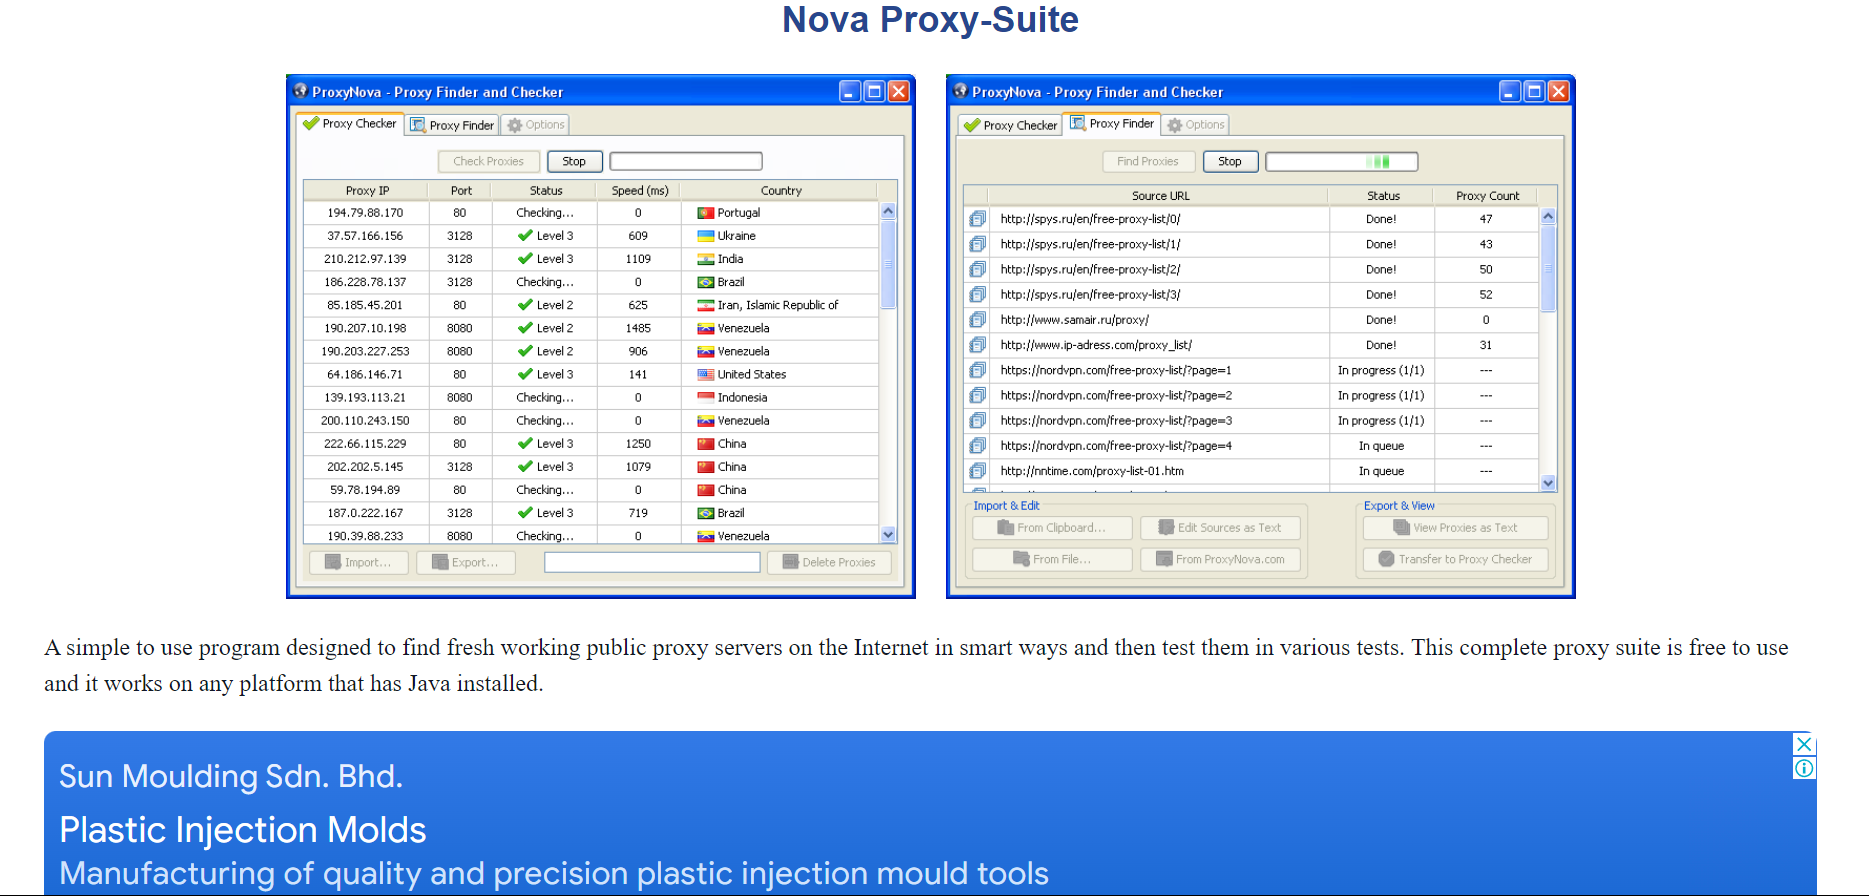Switch to Proxy Checker tab in the right window
The image size is (1869, 896).
point(1010,125)
